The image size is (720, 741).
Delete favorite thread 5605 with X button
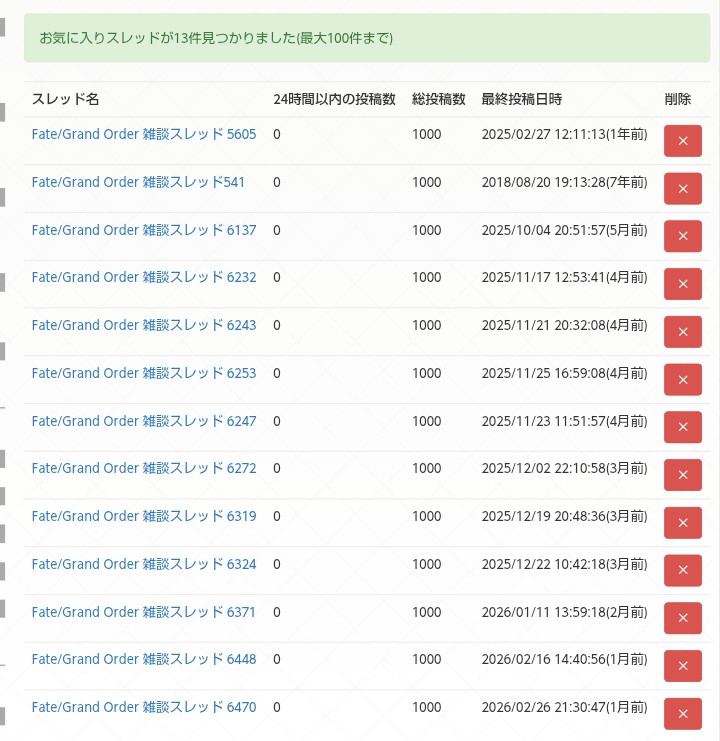(682, 141)
